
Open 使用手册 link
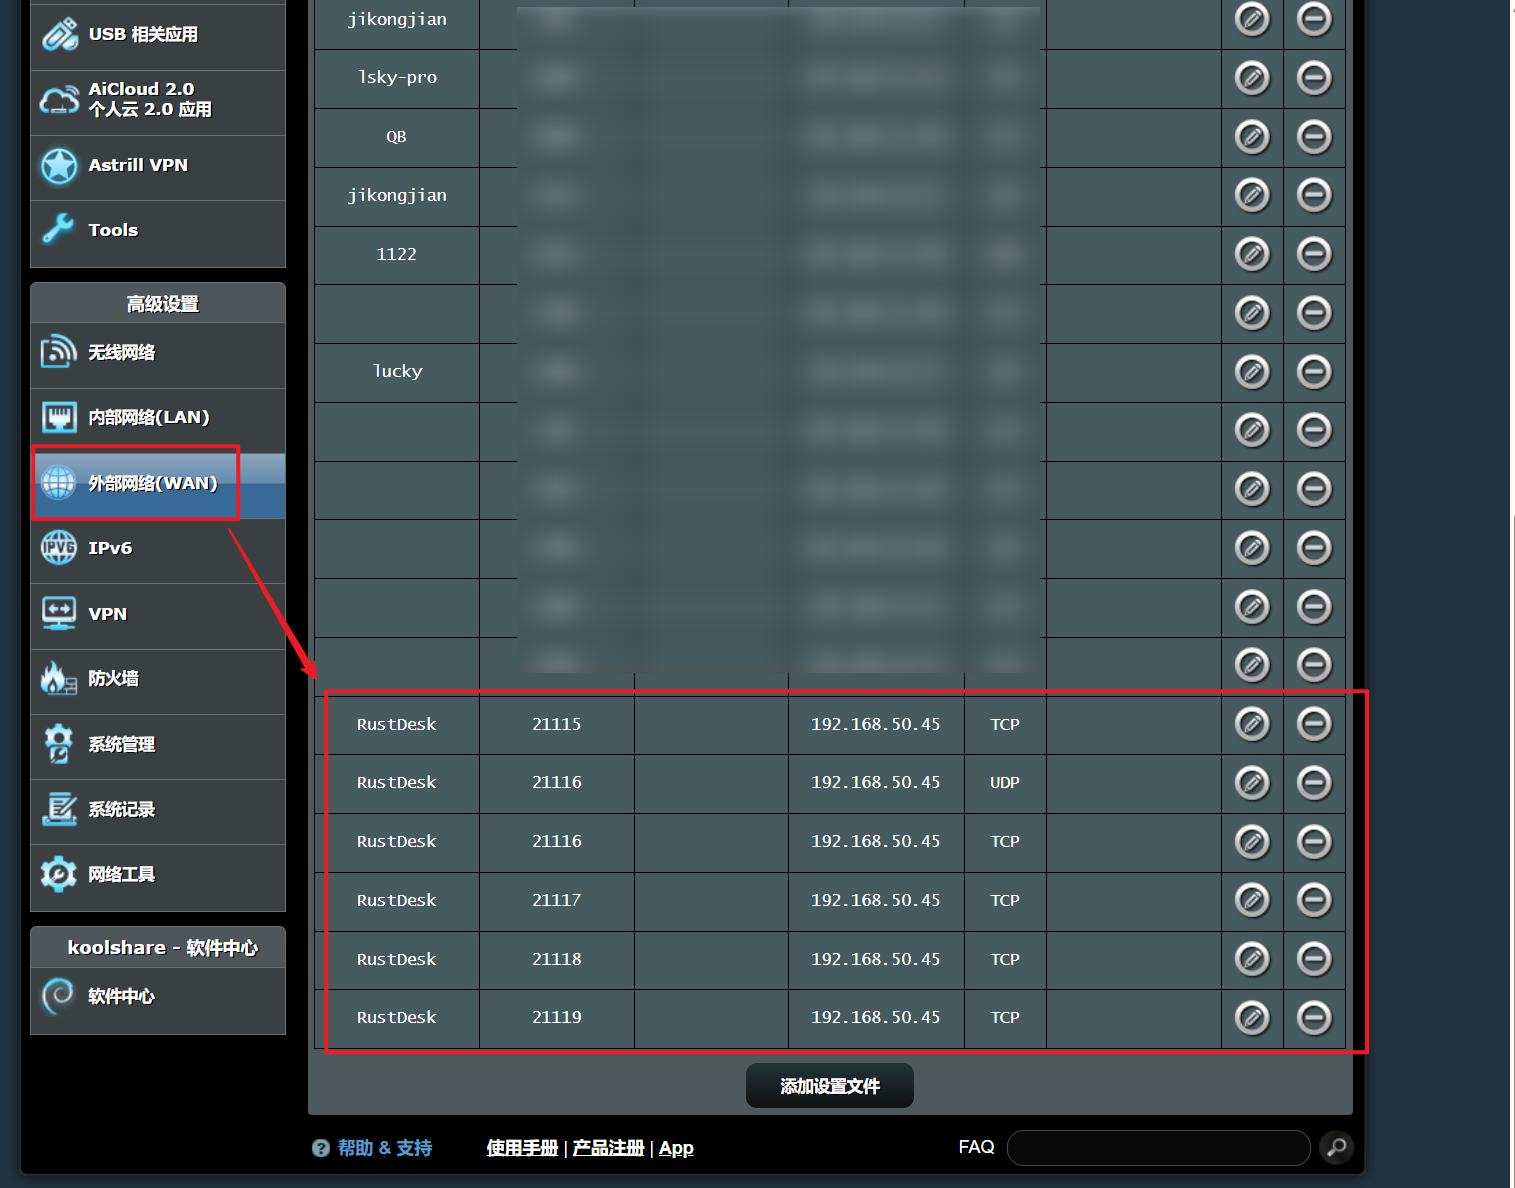522,1148
